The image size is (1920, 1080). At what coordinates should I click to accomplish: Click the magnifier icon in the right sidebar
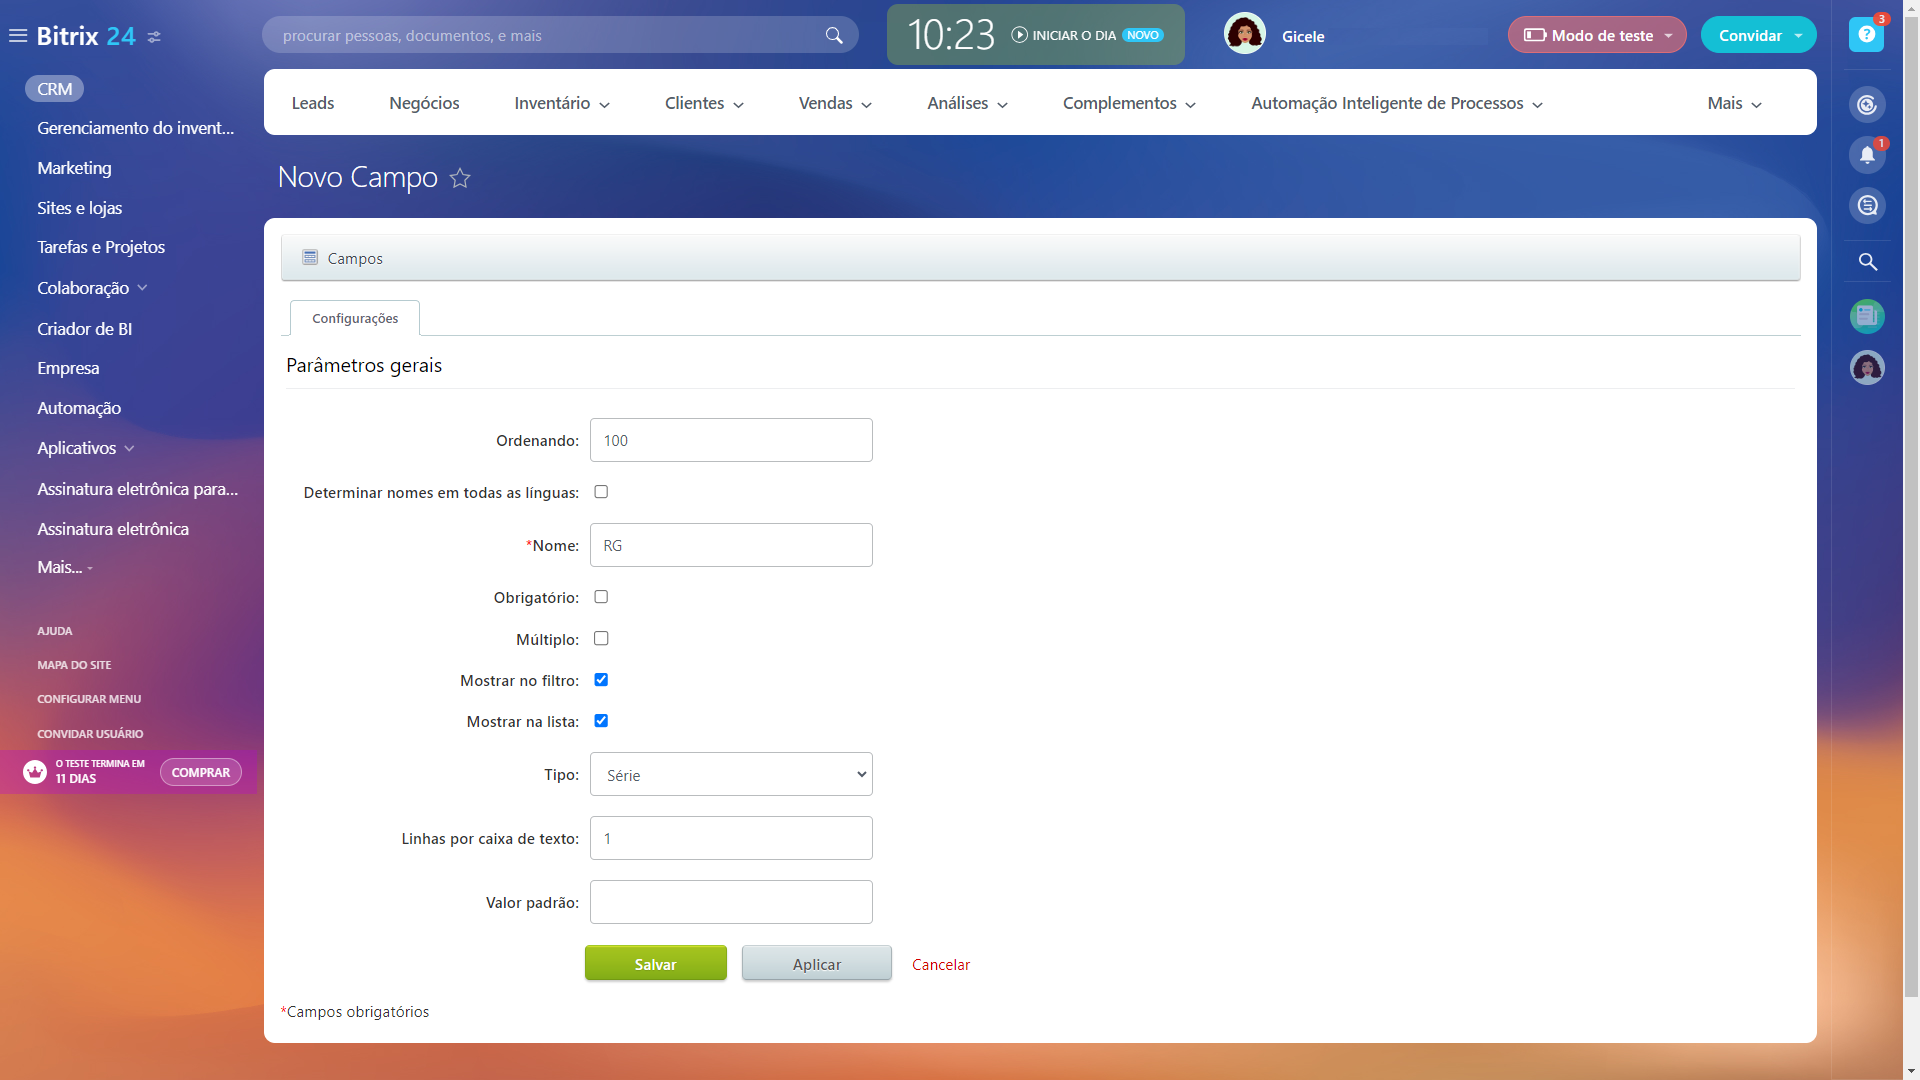[x=1867, y=262]
